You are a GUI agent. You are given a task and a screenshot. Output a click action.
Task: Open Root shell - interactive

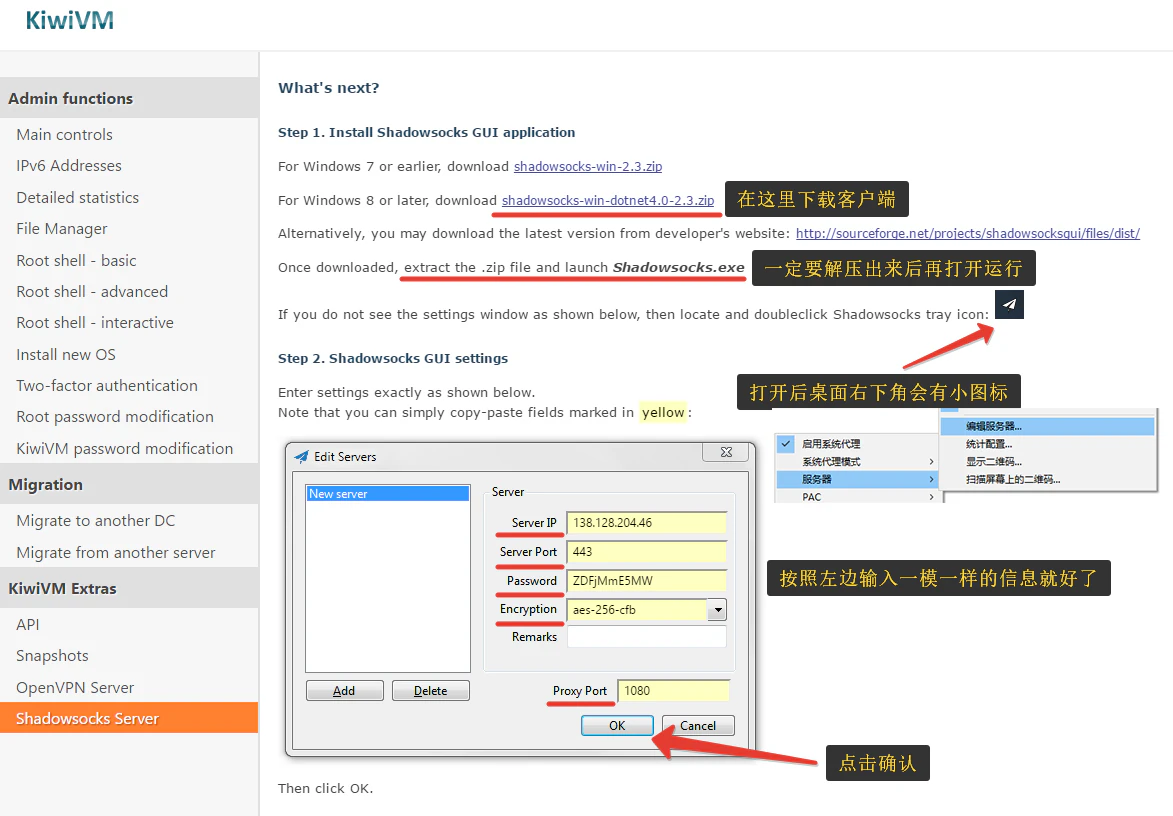[95, 322]
